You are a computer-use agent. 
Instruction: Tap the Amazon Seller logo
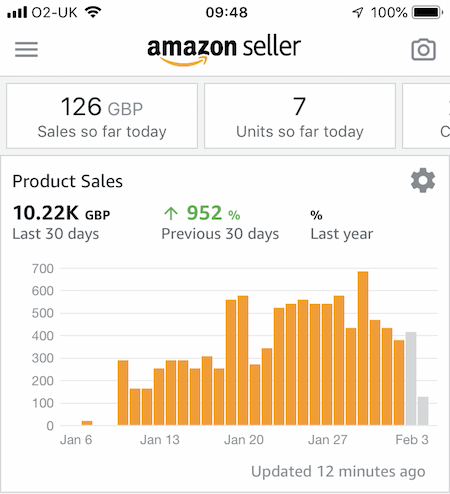click(x=224, y=50)
